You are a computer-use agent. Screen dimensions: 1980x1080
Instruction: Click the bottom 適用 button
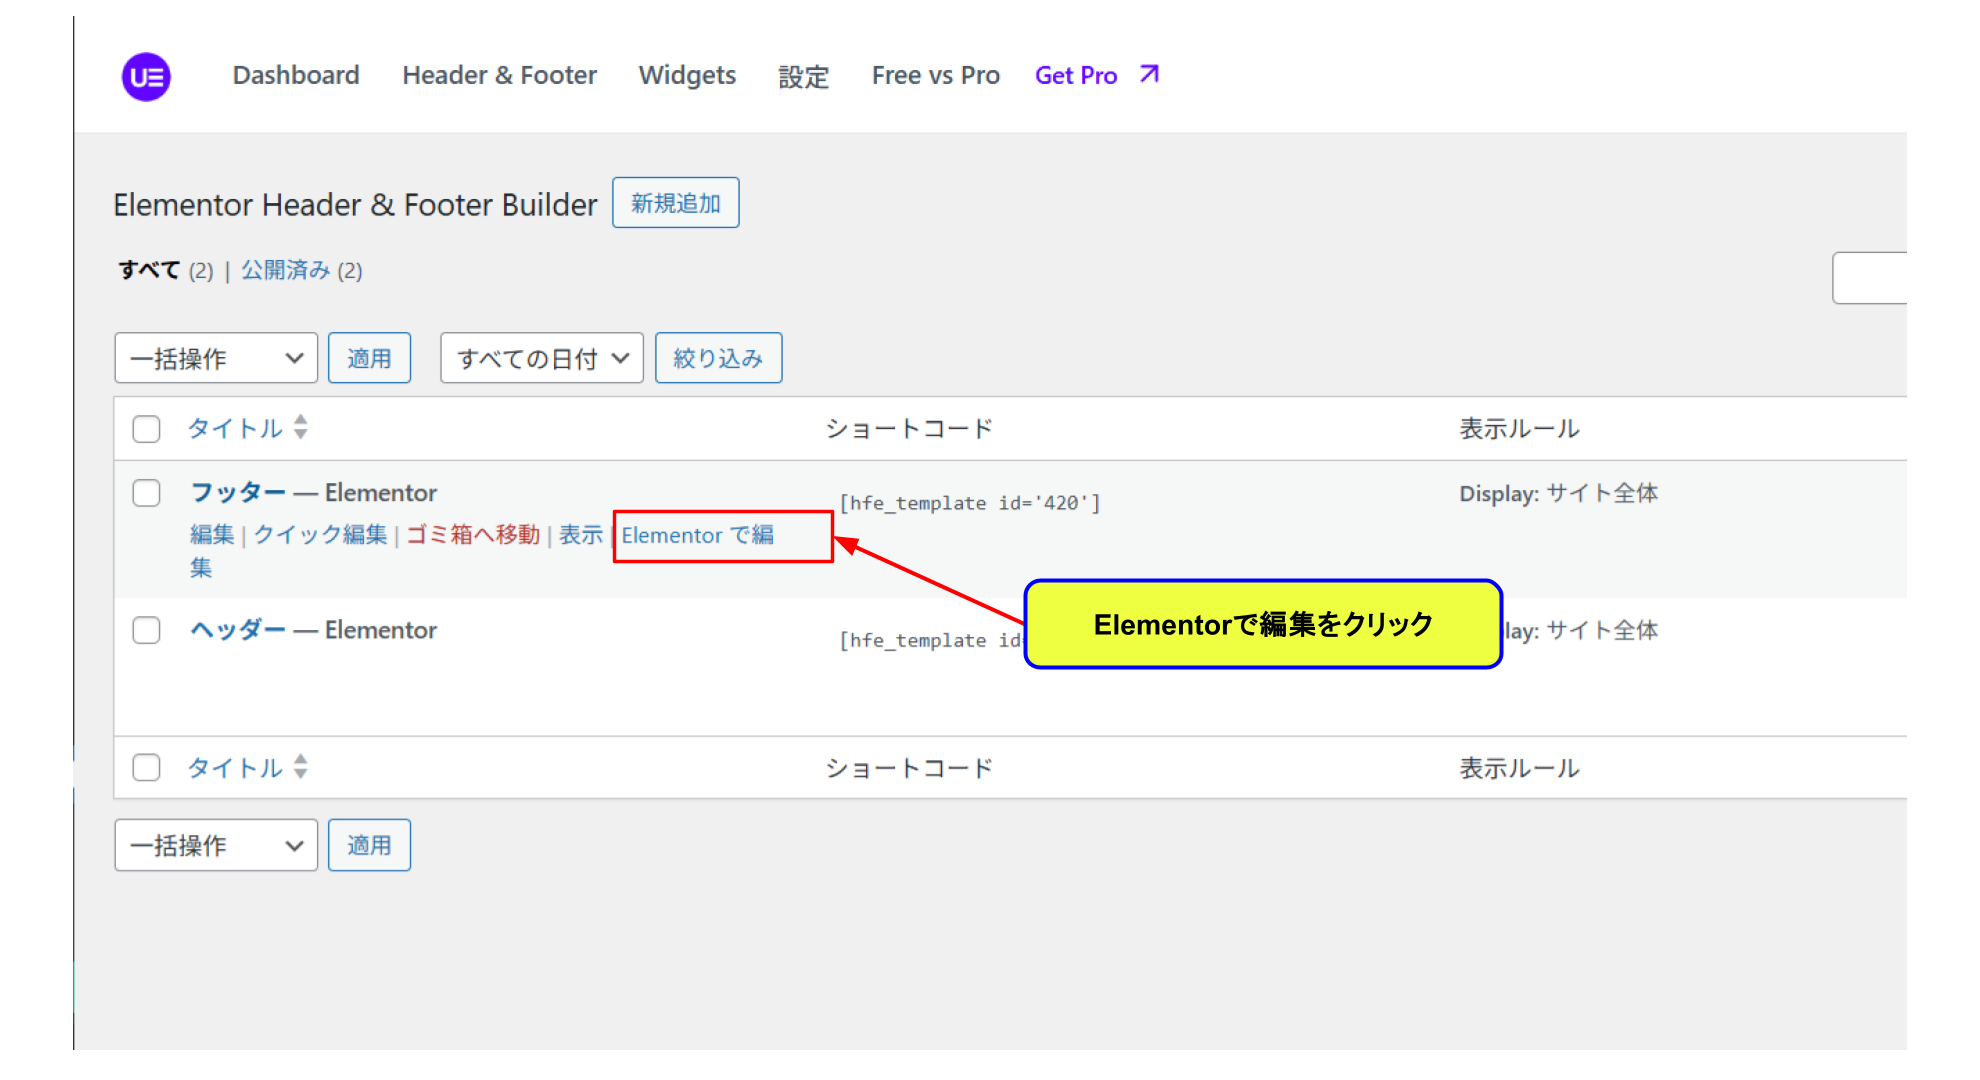tap(369, 845)
